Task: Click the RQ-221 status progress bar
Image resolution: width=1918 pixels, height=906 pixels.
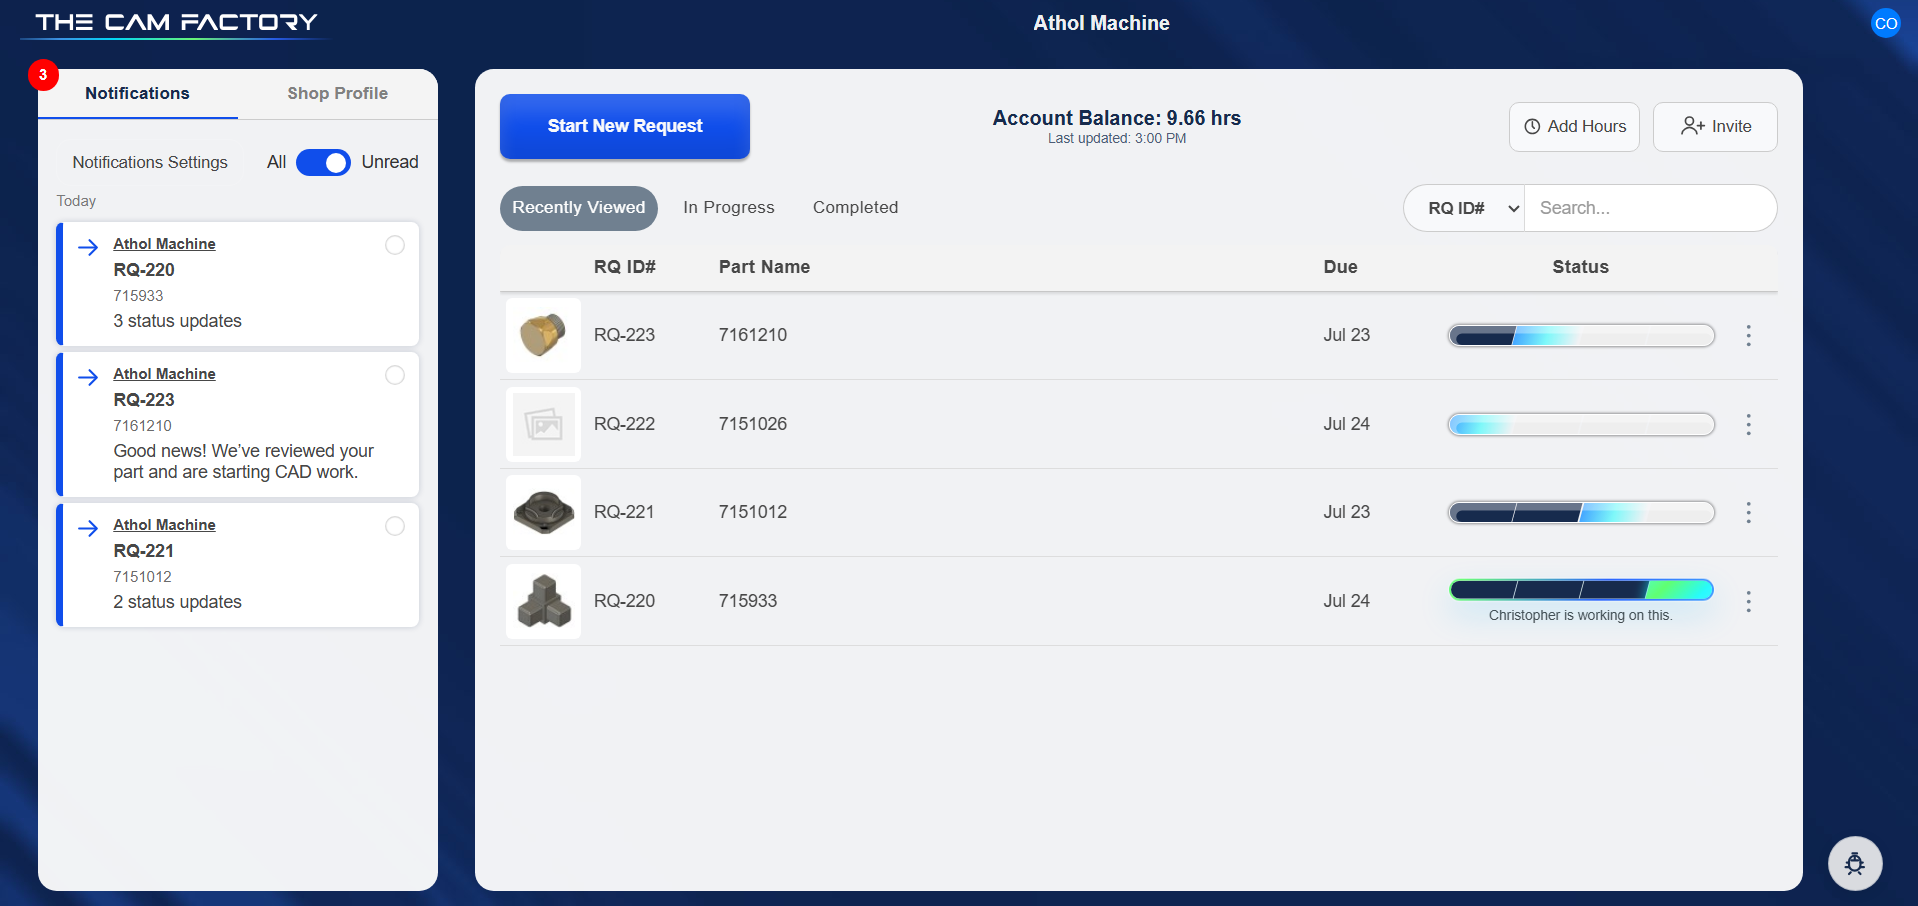Action: click(x=1582, y=513)
